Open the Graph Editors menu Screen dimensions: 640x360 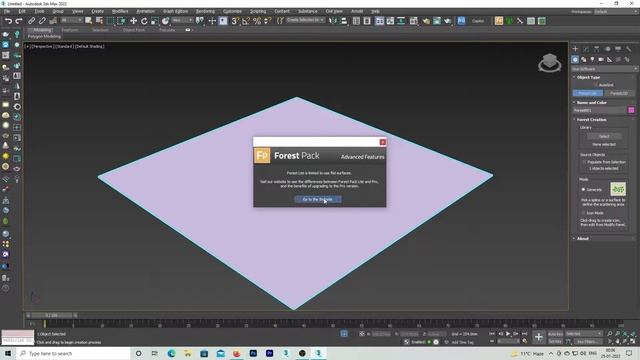coord(175,11)
